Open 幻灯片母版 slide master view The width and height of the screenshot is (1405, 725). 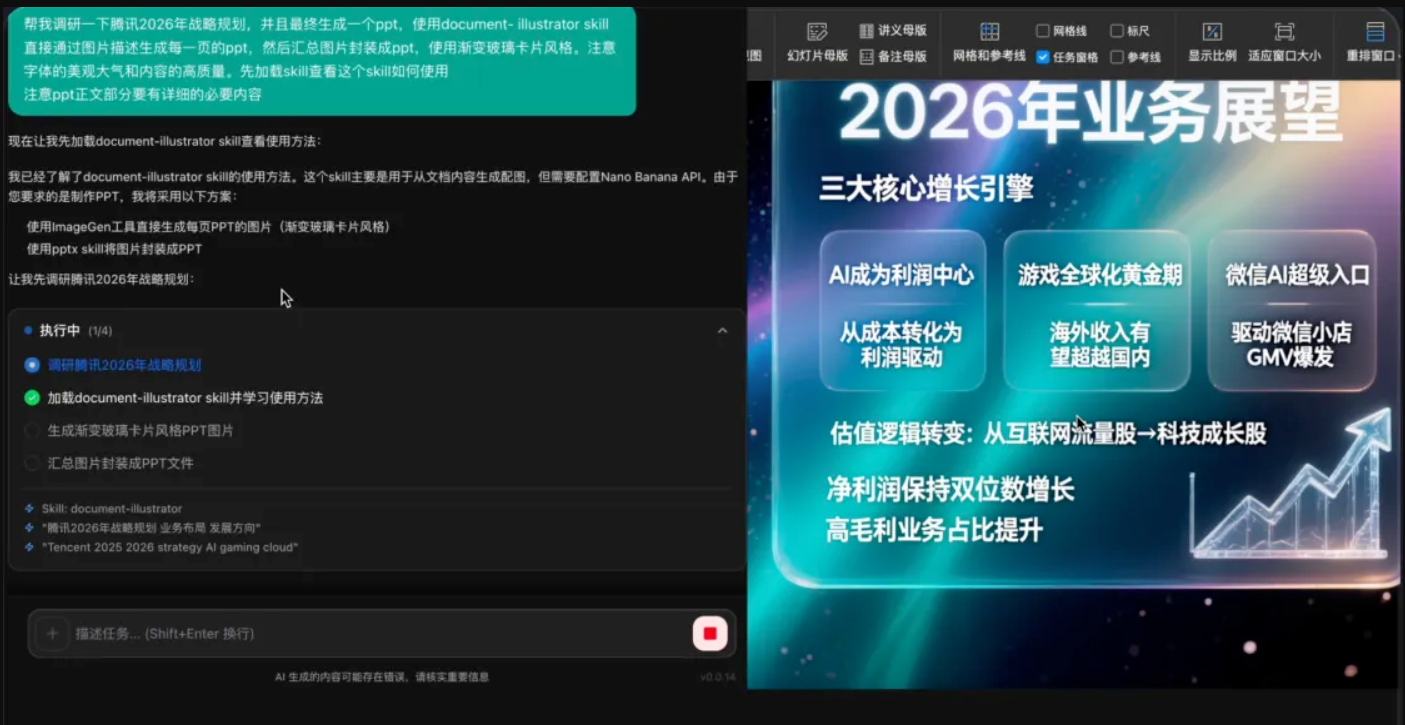817,41
